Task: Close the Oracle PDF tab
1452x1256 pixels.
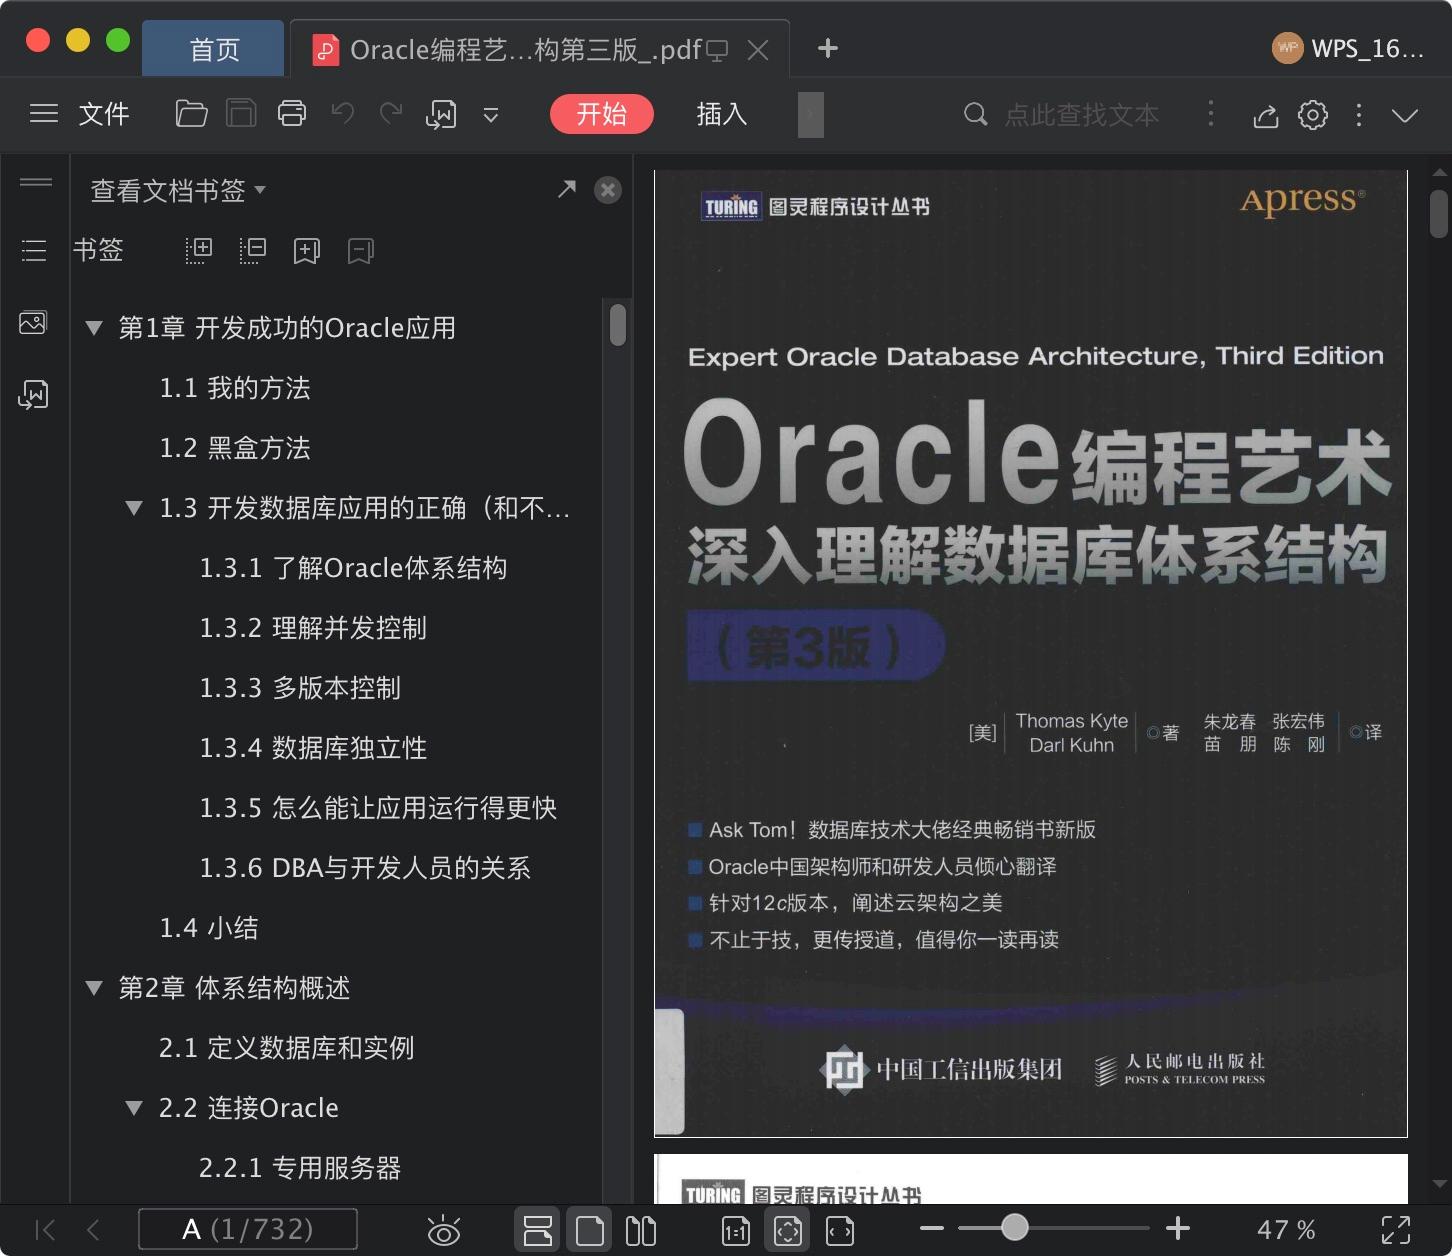Action: coord(758,50)
